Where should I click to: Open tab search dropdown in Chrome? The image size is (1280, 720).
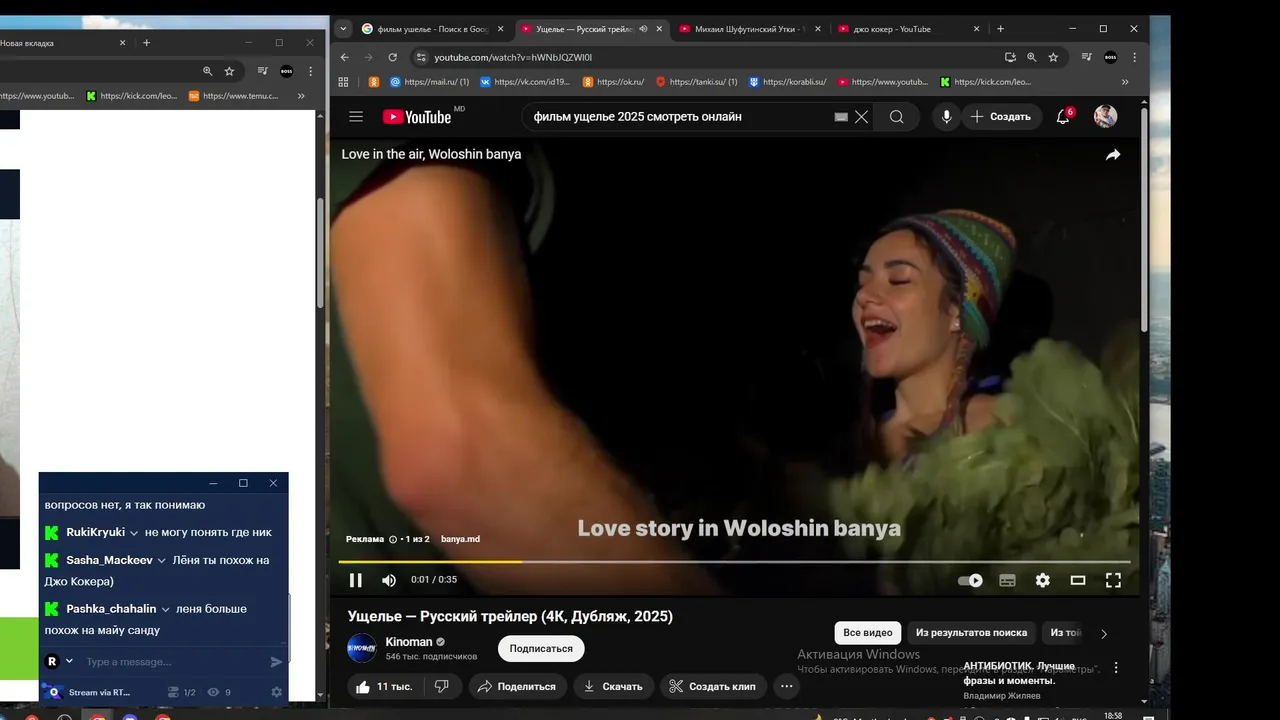click(343, 29)
